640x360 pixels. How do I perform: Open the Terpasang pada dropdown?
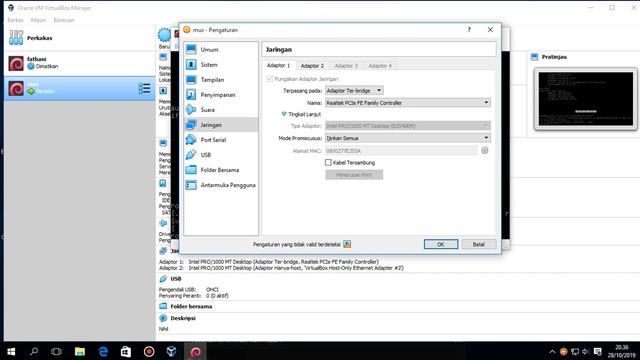coord(354,91)
